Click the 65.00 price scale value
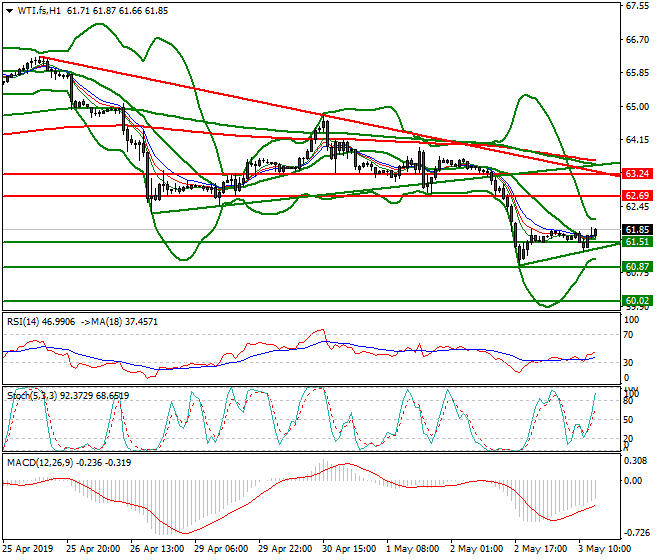660x560 pixels. (637, 107)
